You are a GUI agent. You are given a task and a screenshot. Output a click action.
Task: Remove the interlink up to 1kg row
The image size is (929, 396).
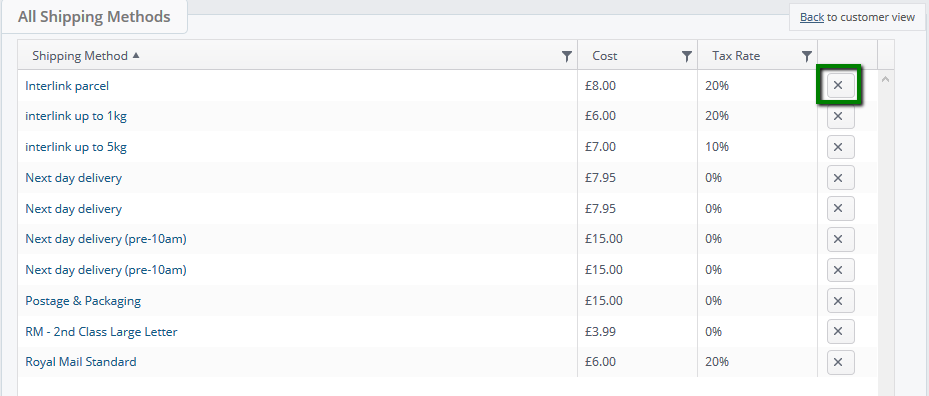(x=840, y=116)
